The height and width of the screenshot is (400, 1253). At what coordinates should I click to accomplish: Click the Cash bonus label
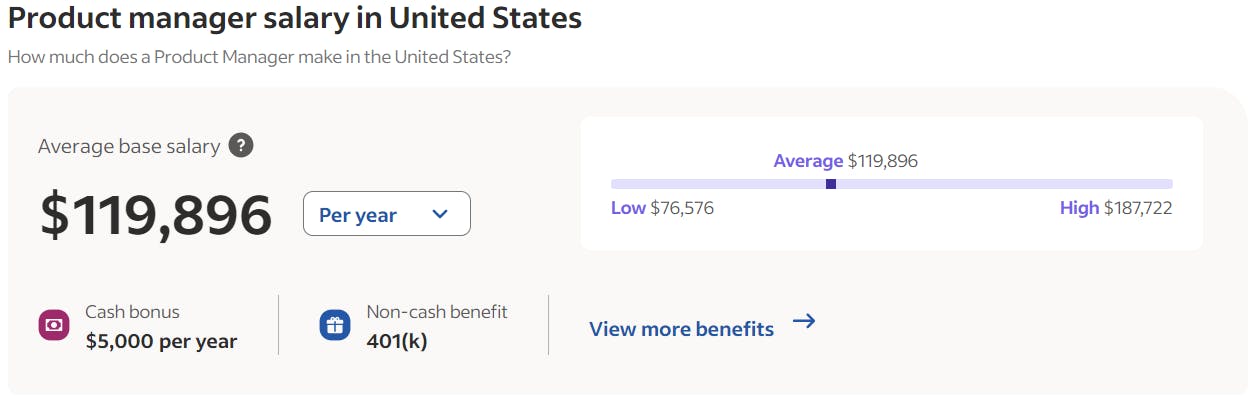pos(132,312)
